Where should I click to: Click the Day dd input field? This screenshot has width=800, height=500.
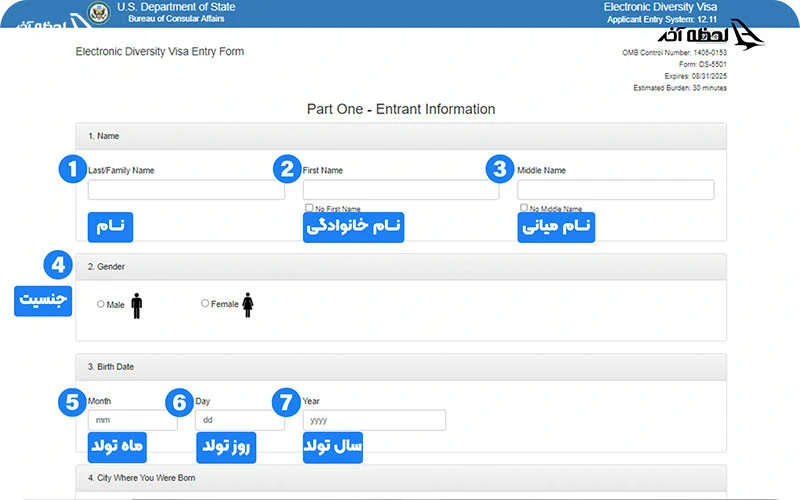[x=240, y=420]
